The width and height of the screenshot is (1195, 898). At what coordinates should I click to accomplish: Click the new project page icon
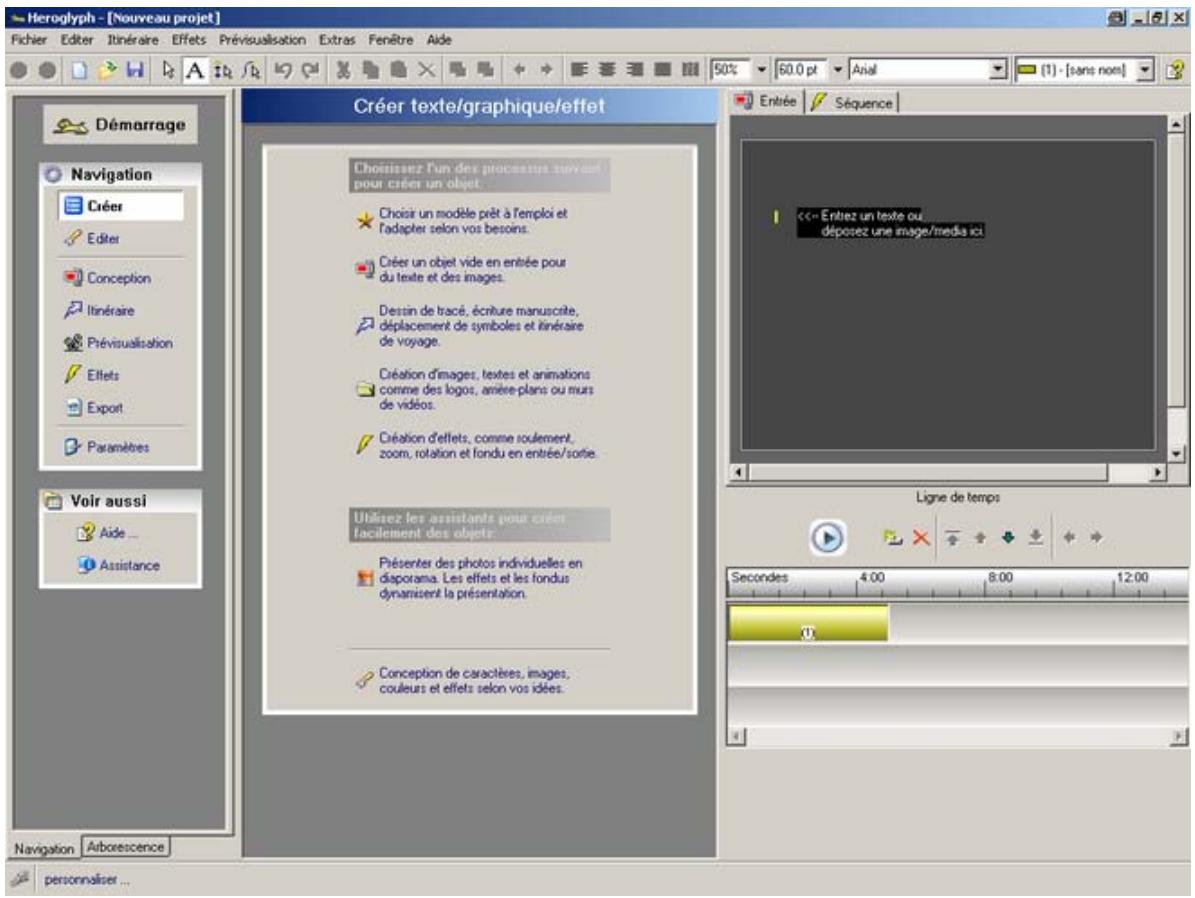79,70
